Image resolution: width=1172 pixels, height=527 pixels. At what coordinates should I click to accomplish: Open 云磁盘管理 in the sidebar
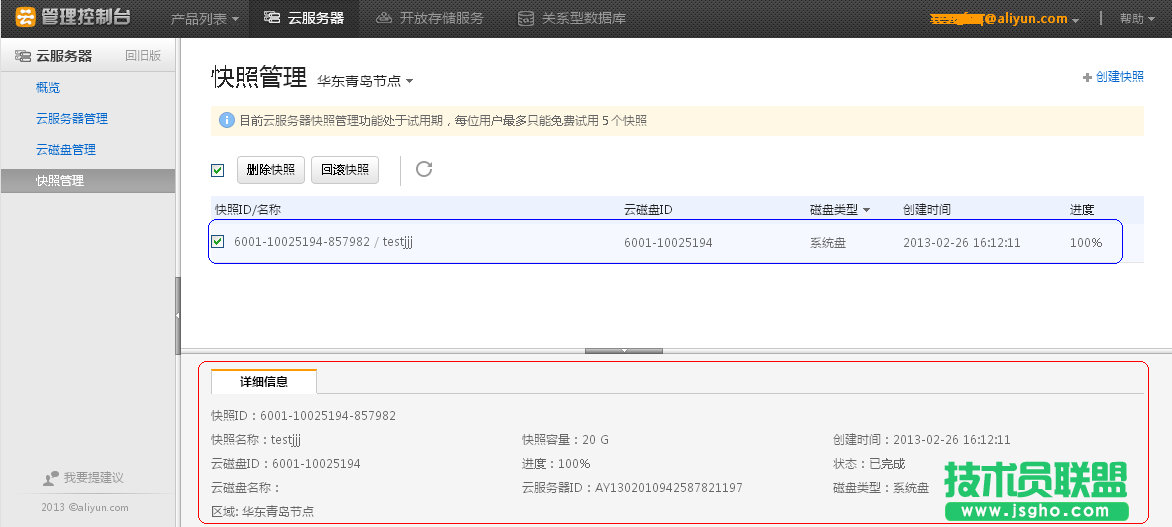point(66,150)
